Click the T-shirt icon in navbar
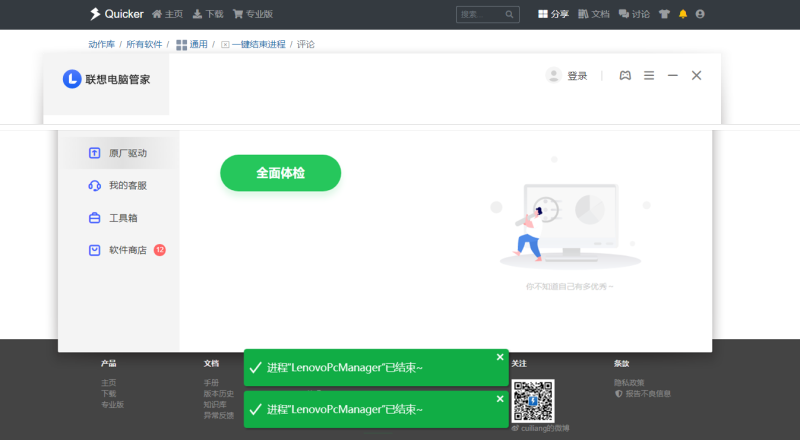Image resolution: width=800 pixels, height=440 pixels. 664,14
